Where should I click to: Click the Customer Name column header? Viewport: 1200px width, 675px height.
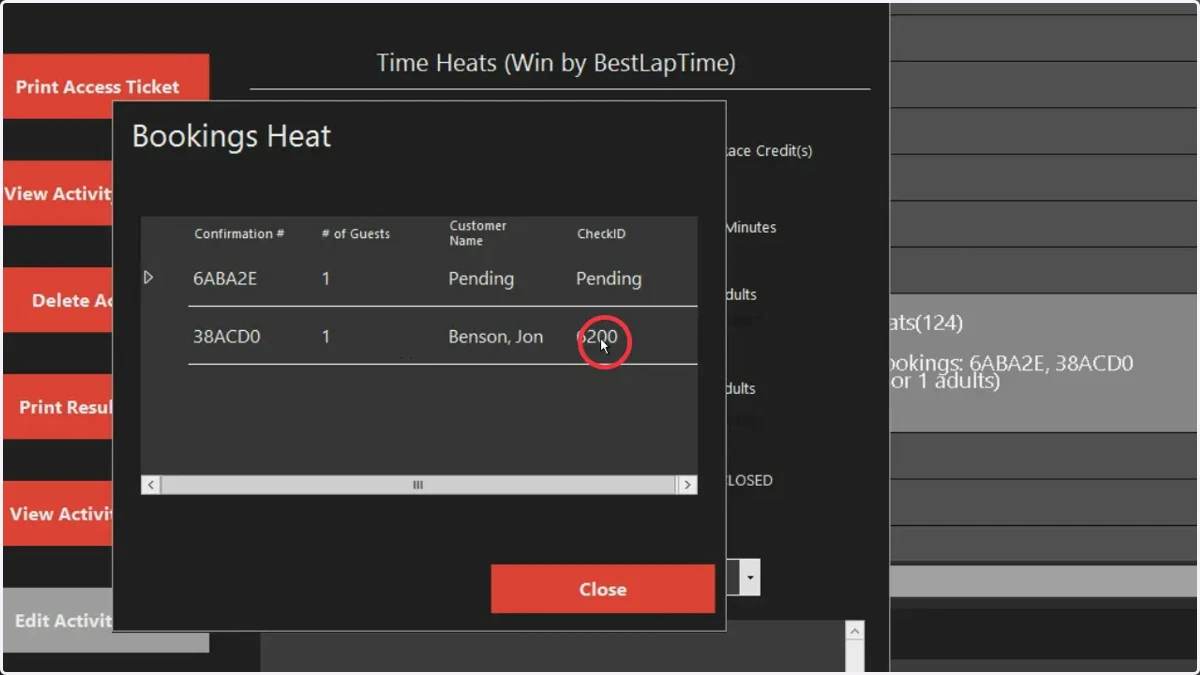click(478, 233)
